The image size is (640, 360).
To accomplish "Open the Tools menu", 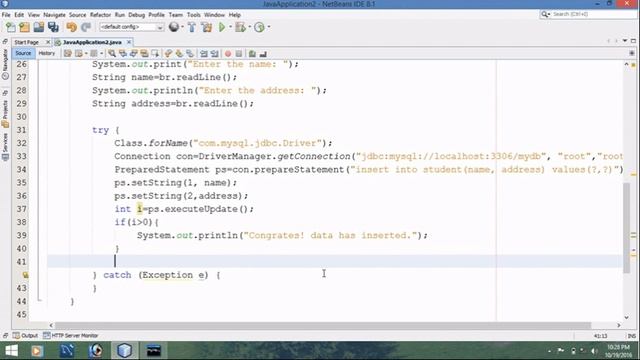I will pos(193,15).
